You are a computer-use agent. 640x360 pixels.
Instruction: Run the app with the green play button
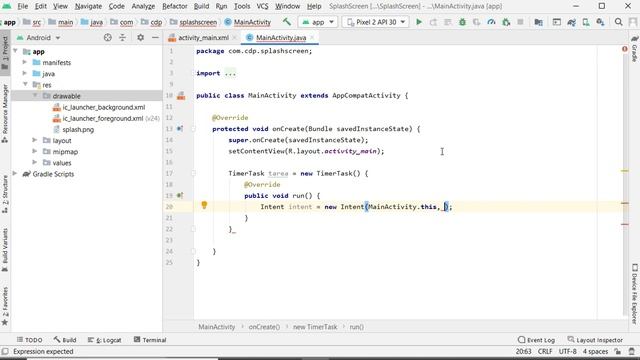[x=419, y=22]
